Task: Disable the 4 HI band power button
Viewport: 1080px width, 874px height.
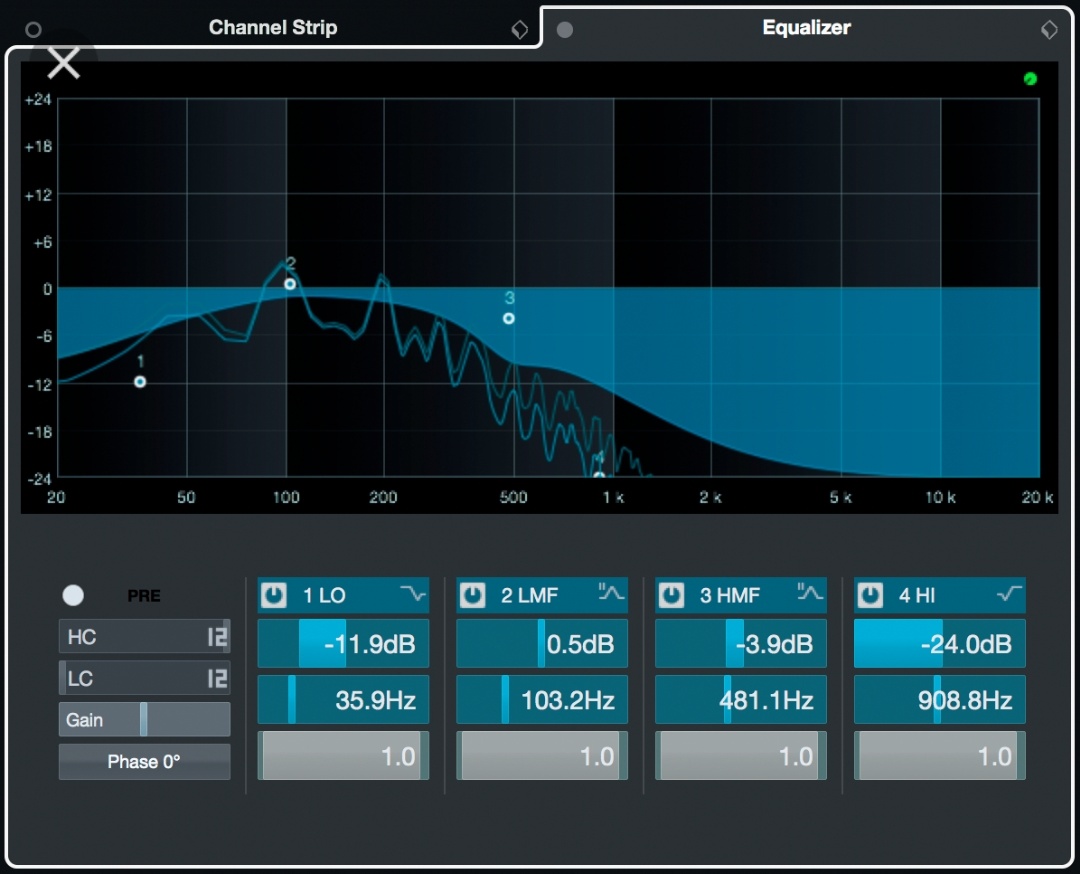Action: [870, 595]
